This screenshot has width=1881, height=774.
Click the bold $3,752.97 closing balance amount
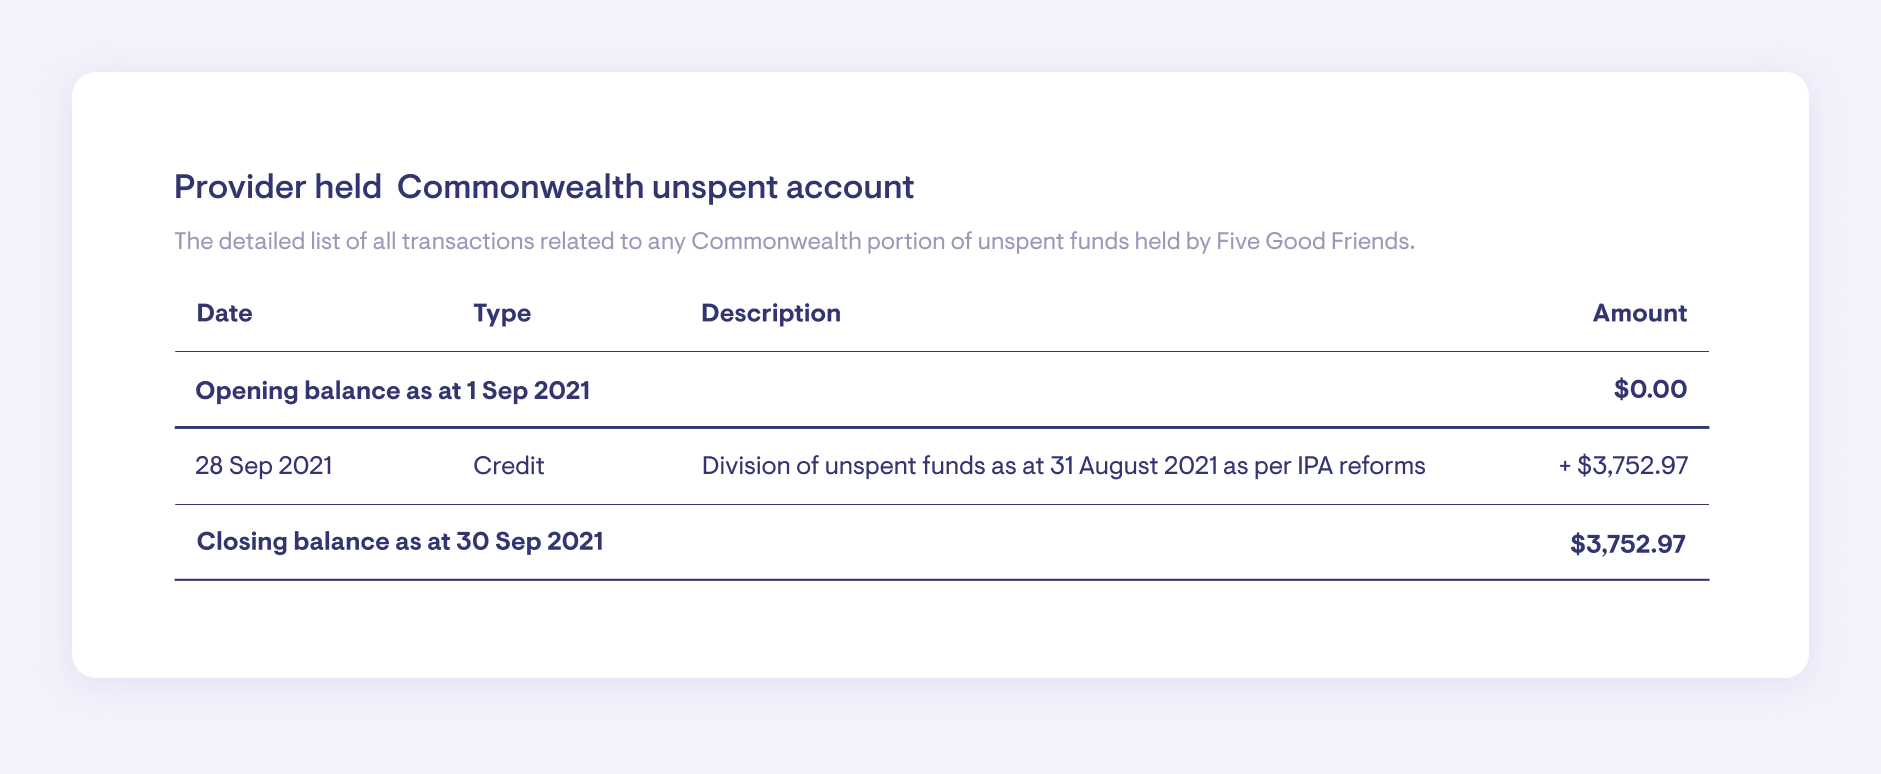1627,544
